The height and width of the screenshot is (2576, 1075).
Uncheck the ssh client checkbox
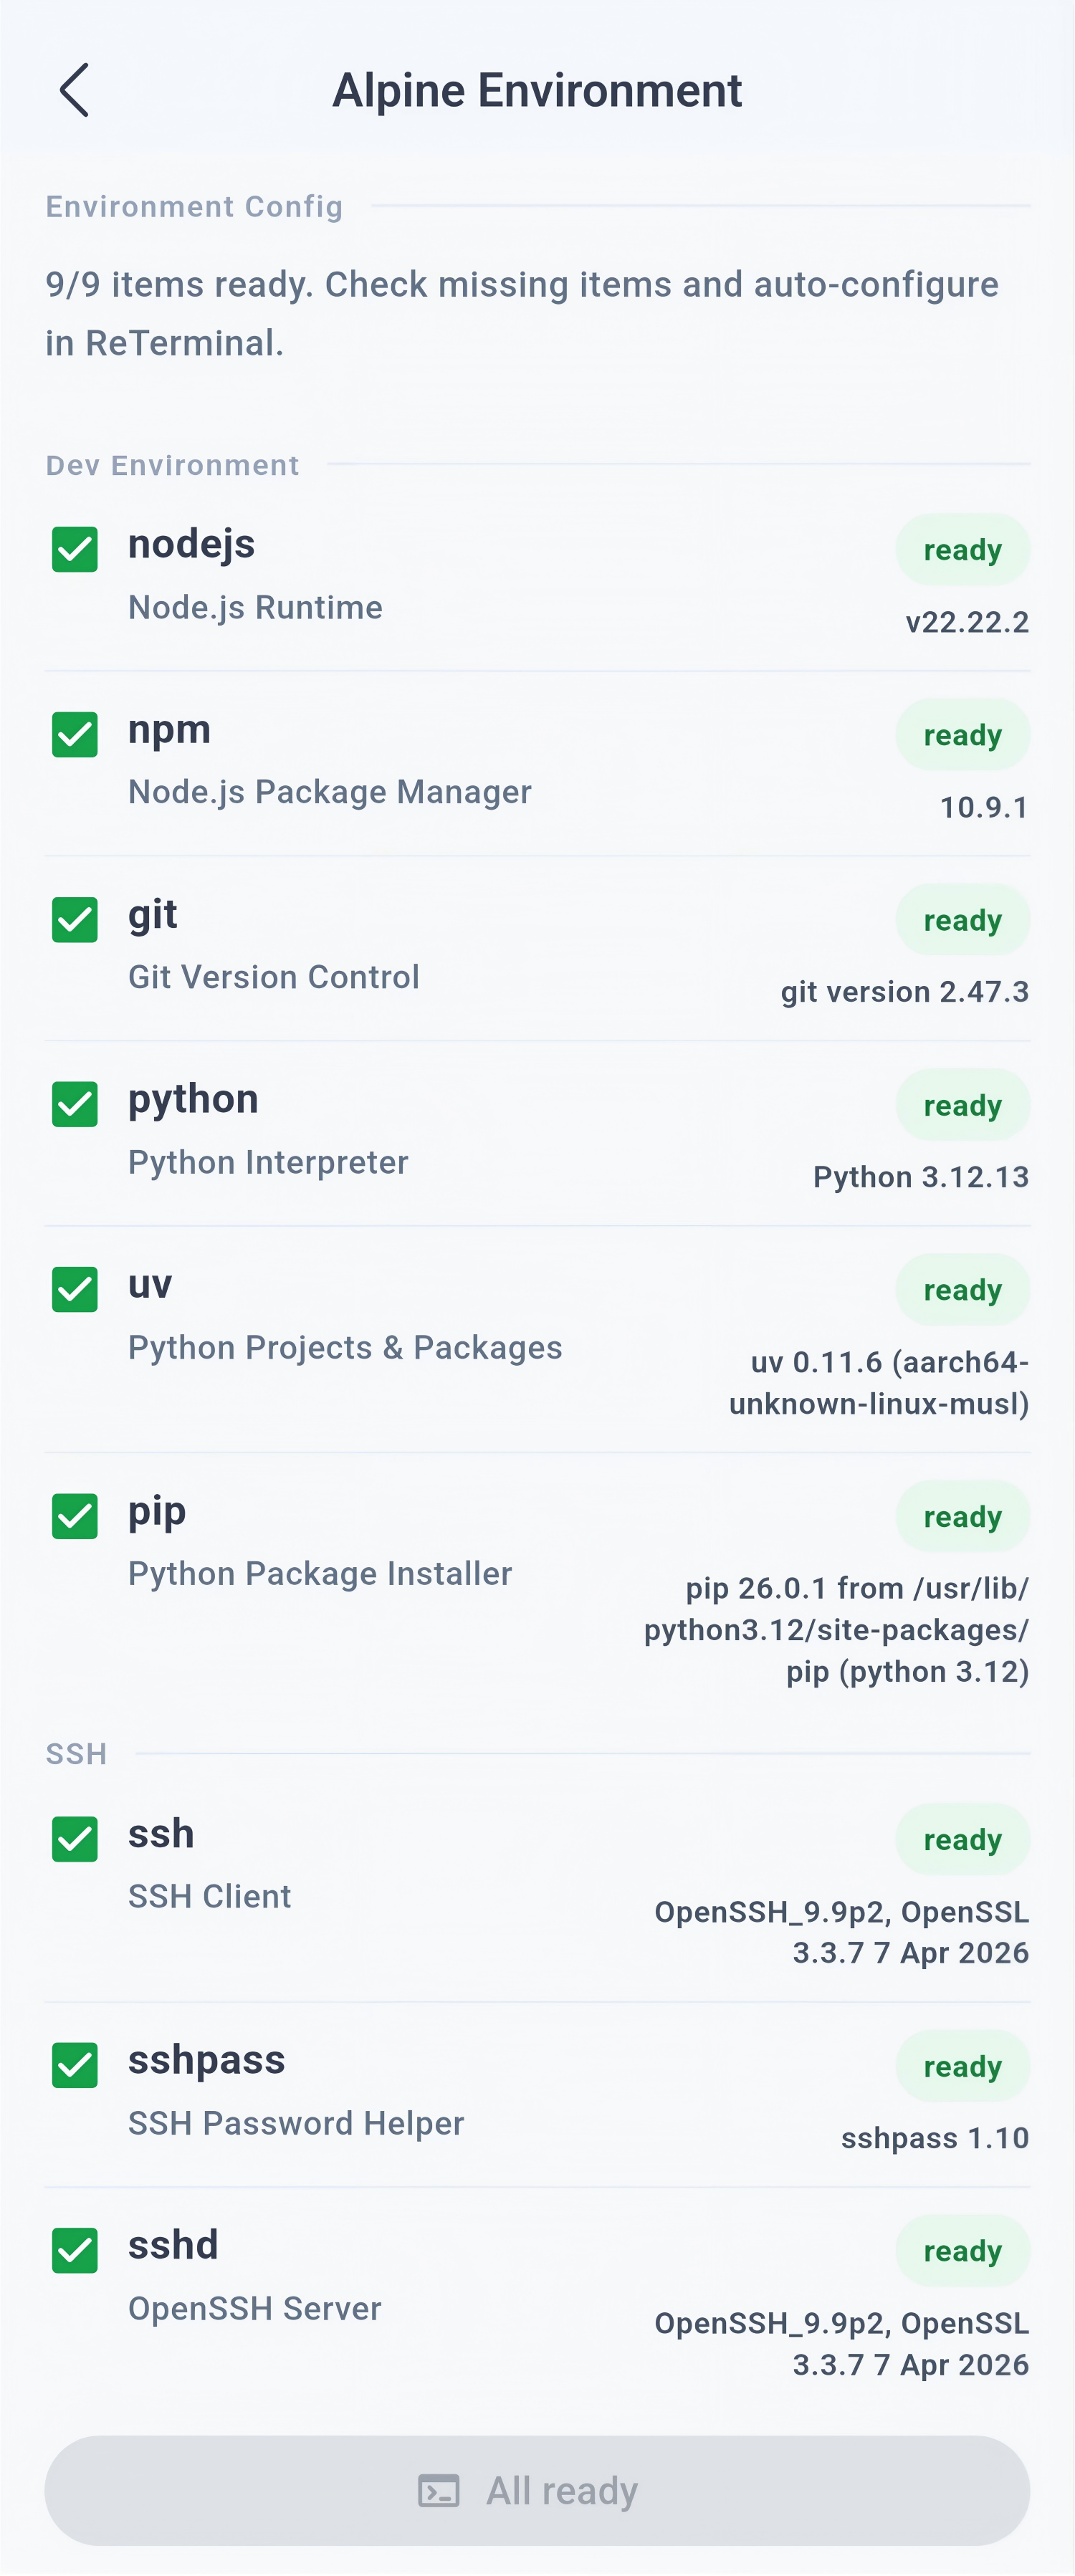coord(75,1840)
